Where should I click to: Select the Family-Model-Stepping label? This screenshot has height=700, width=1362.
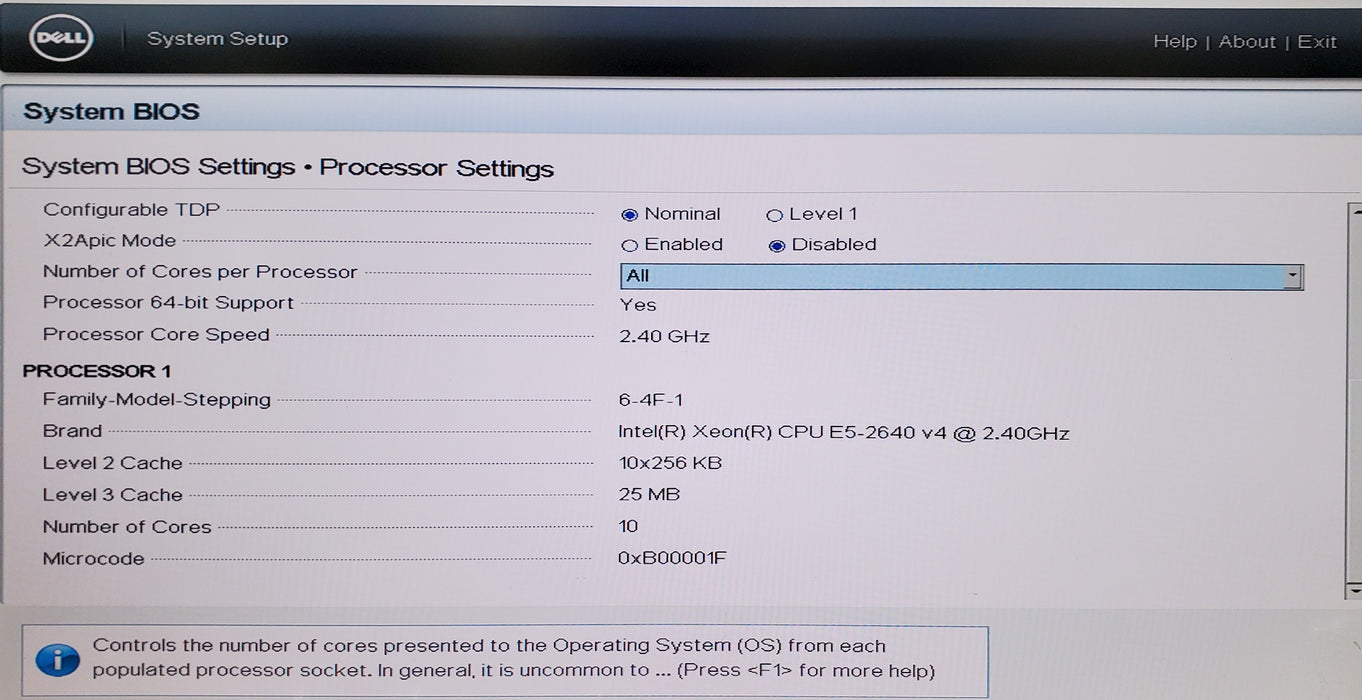(x=157, y=400)
